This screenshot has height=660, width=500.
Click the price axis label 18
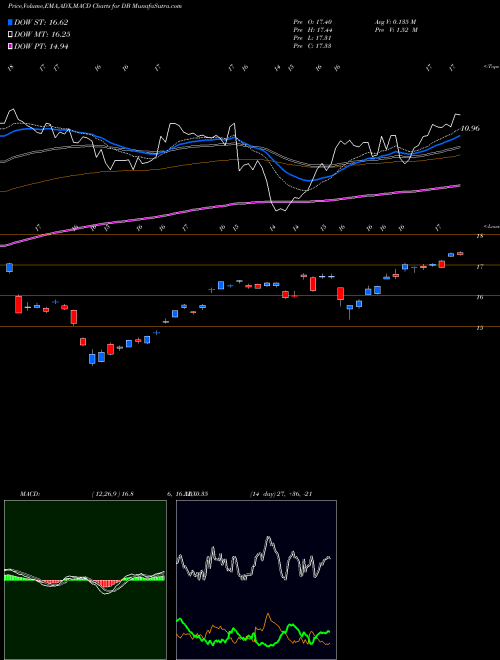pyautogui.click(x=479, y=236)
